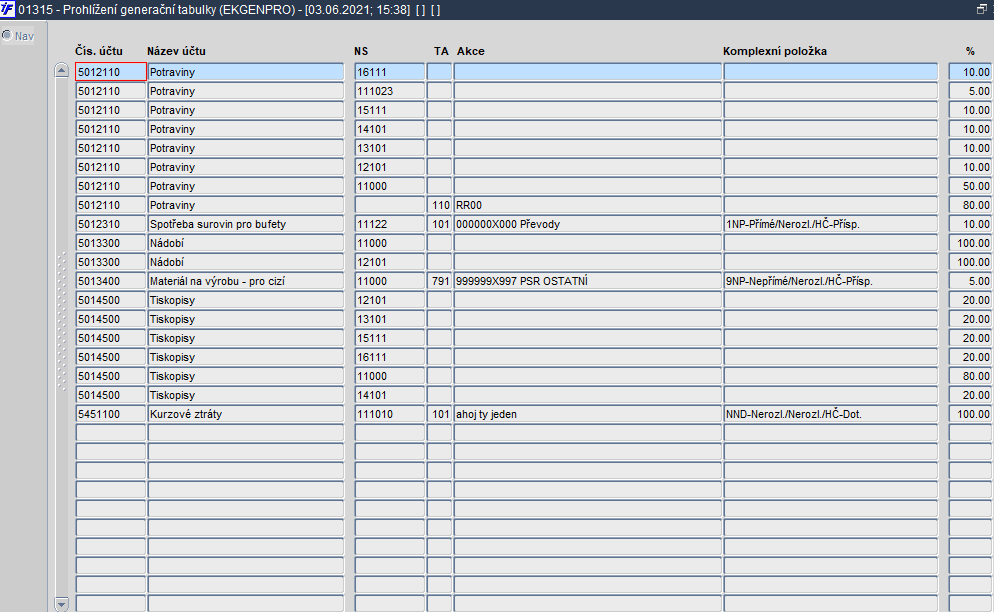Viewport: 994px width, 612px height.
Task: Click the Čís. účtu column header
Action: coord(99,51)
